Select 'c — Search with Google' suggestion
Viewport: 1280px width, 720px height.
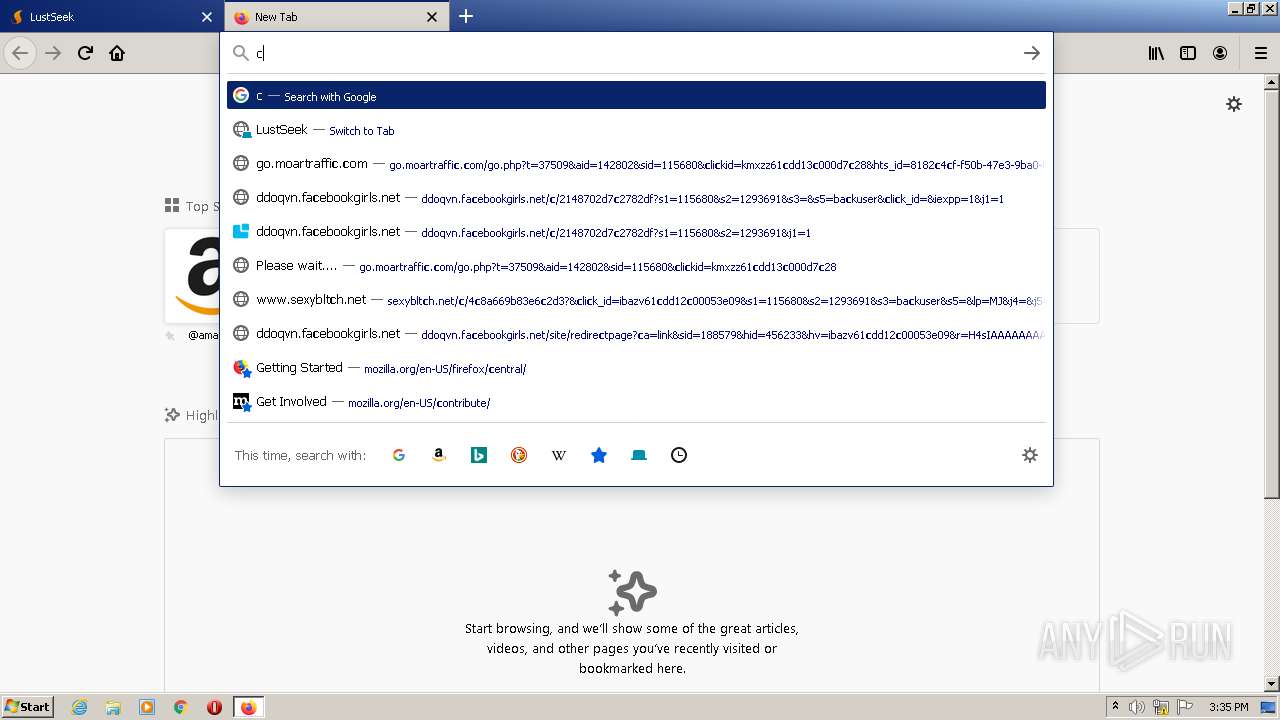[x=636, y=96]
